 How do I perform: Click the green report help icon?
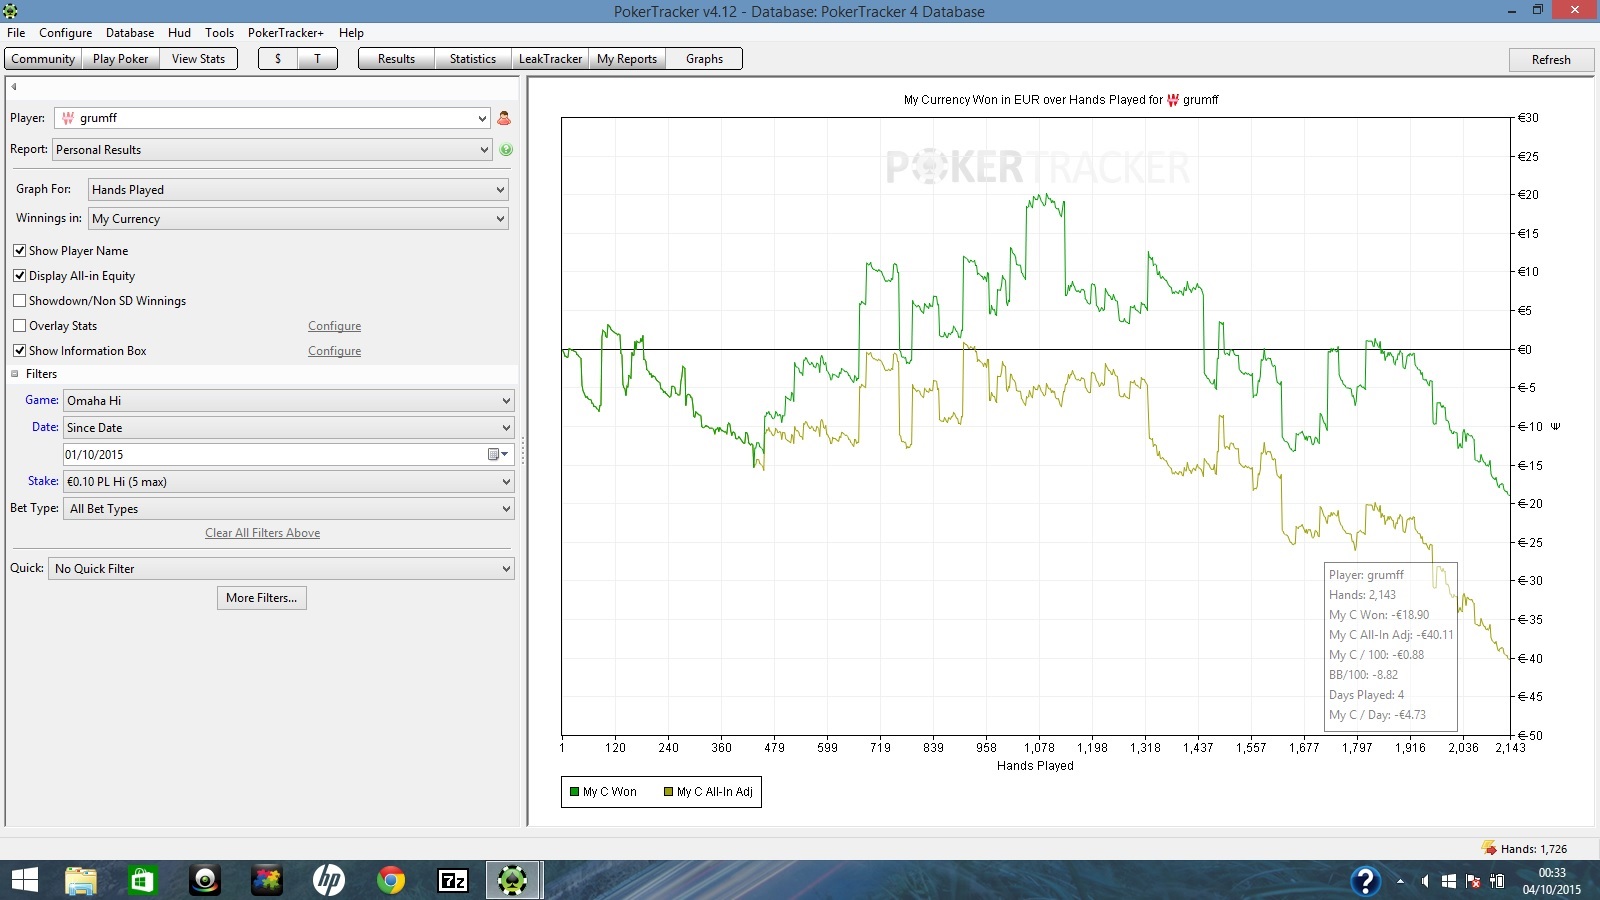point(506,150)
